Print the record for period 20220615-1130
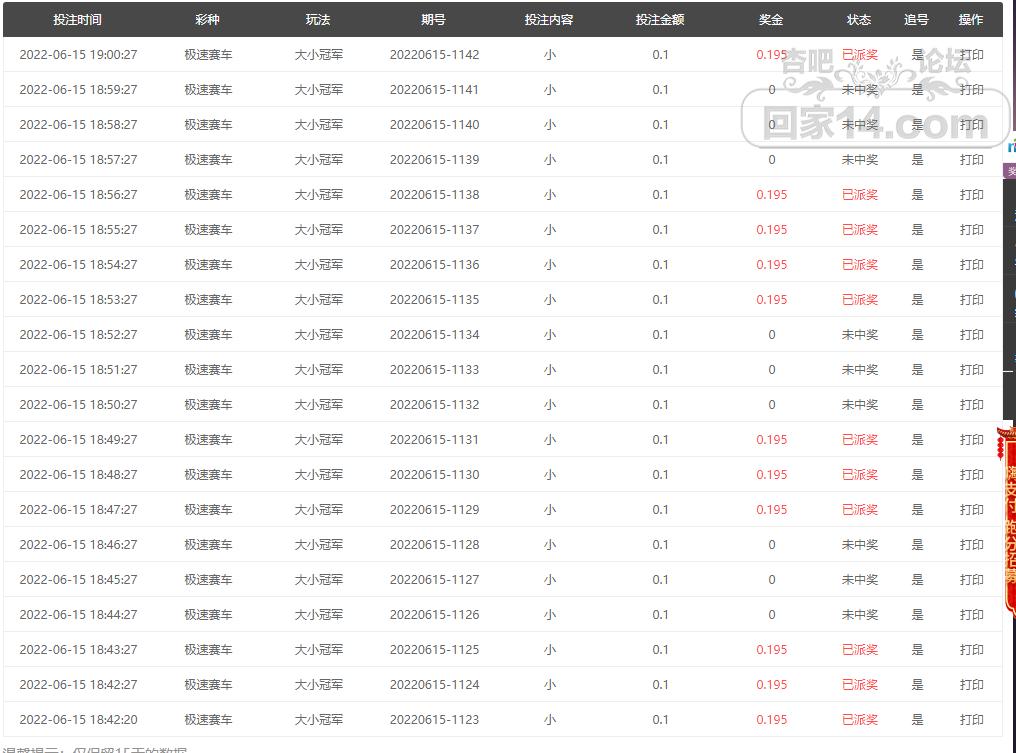Viewport: 1016px width, 753px height. click(x=971, y=474)
